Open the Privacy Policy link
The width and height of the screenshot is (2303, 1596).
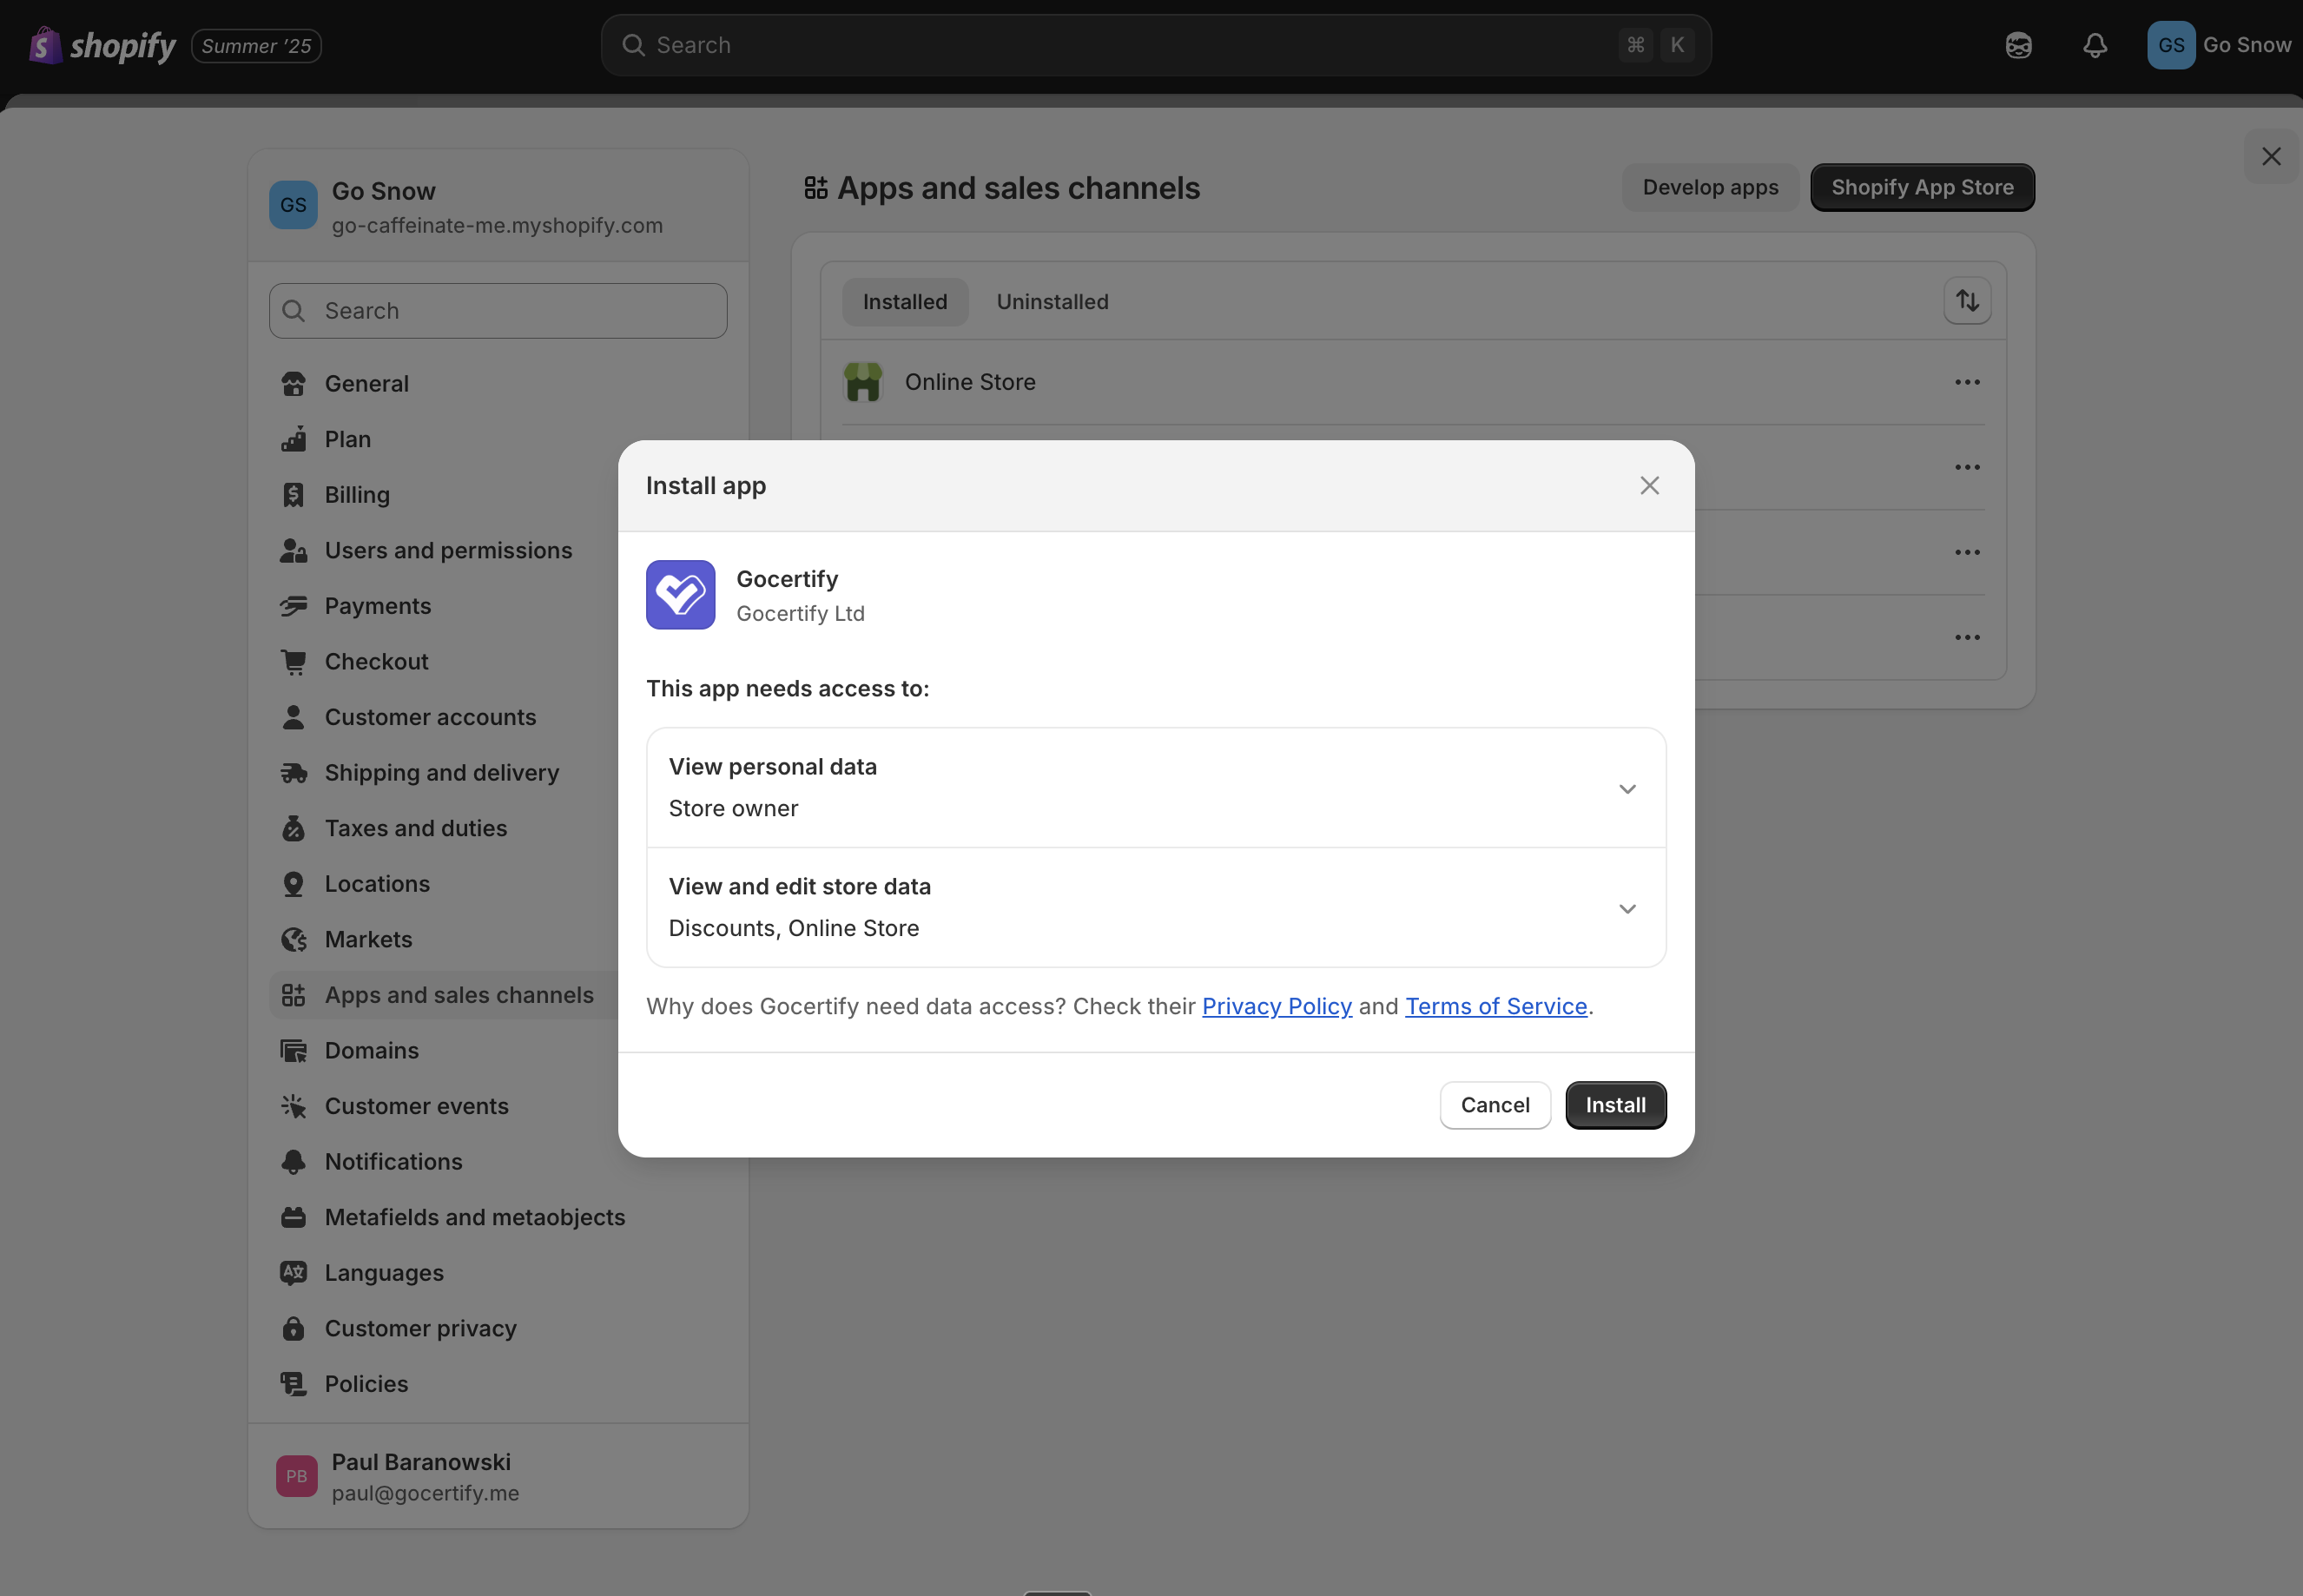(1276, 1007)
